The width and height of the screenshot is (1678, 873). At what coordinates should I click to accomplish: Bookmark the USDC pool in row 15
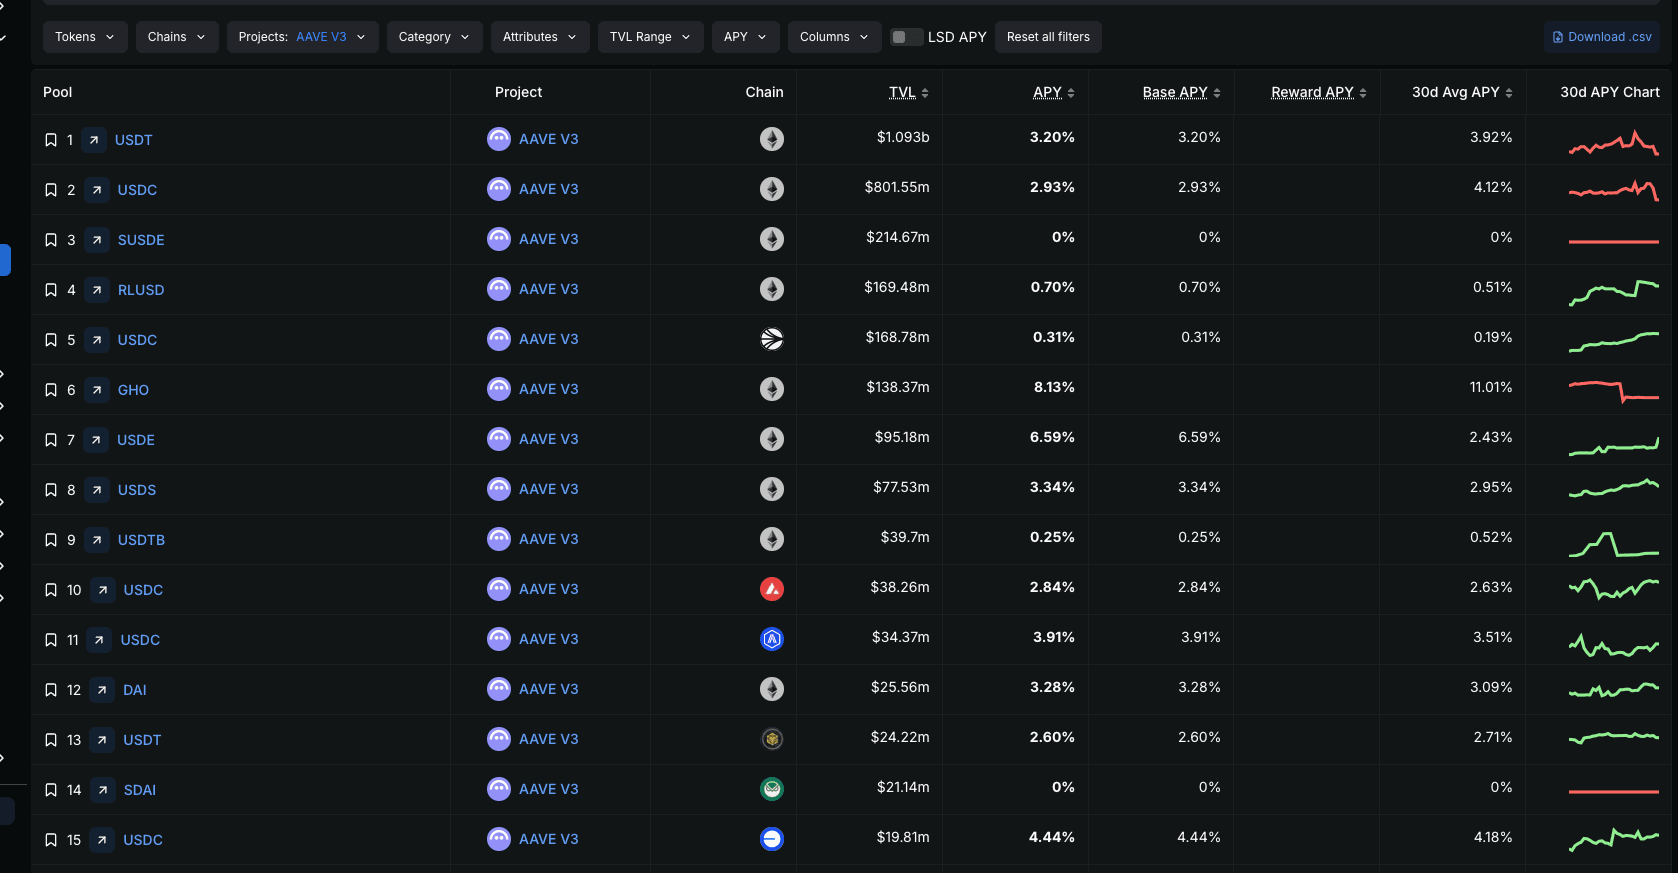(51, 840)
